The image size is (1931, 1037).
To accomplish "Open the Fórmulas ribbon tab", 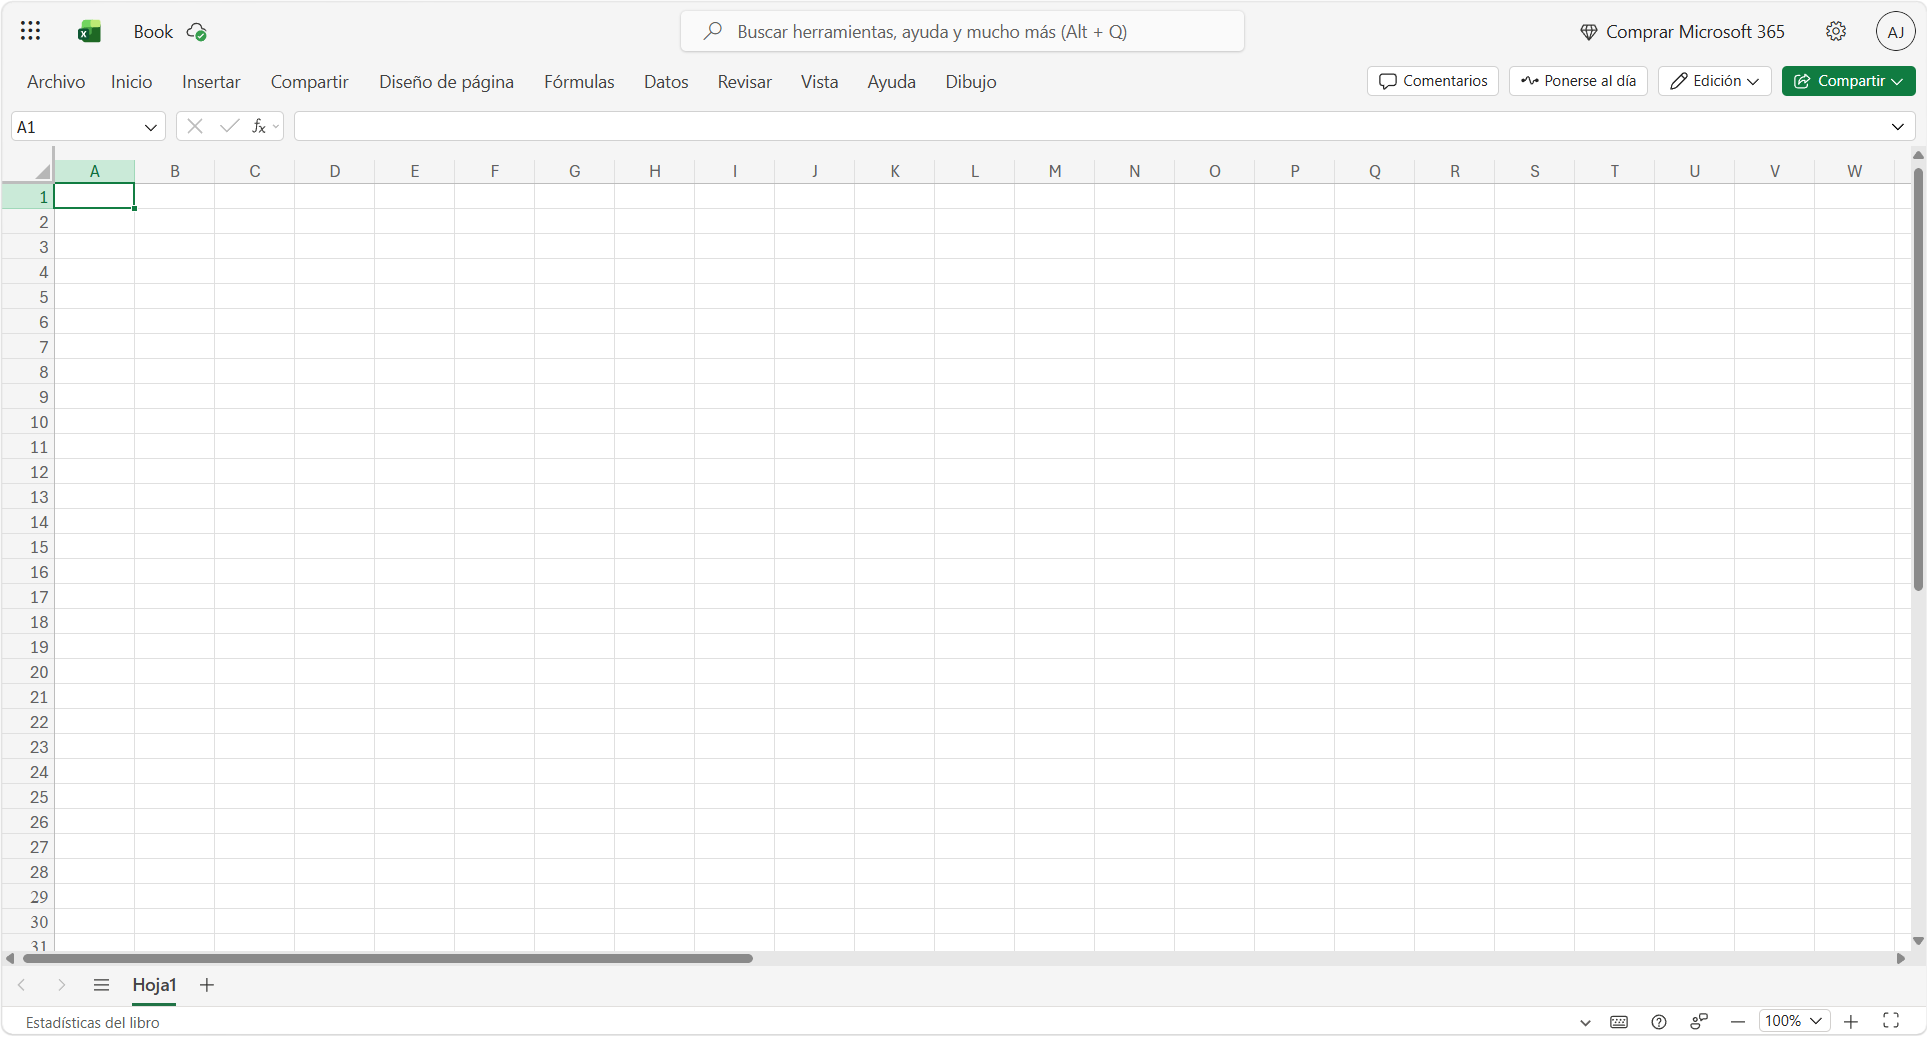I will 579,82.
